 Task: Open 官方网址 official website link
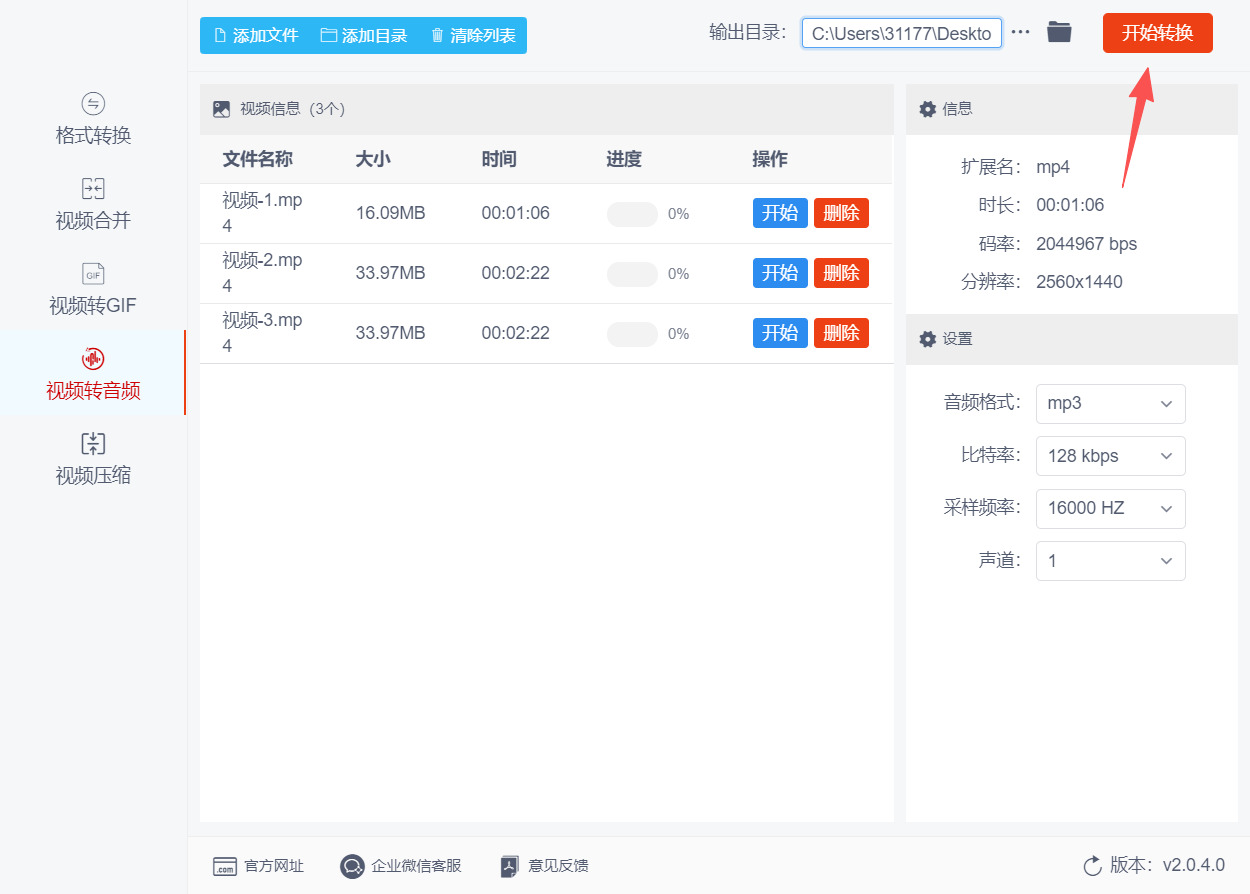(x=274, y=866)
